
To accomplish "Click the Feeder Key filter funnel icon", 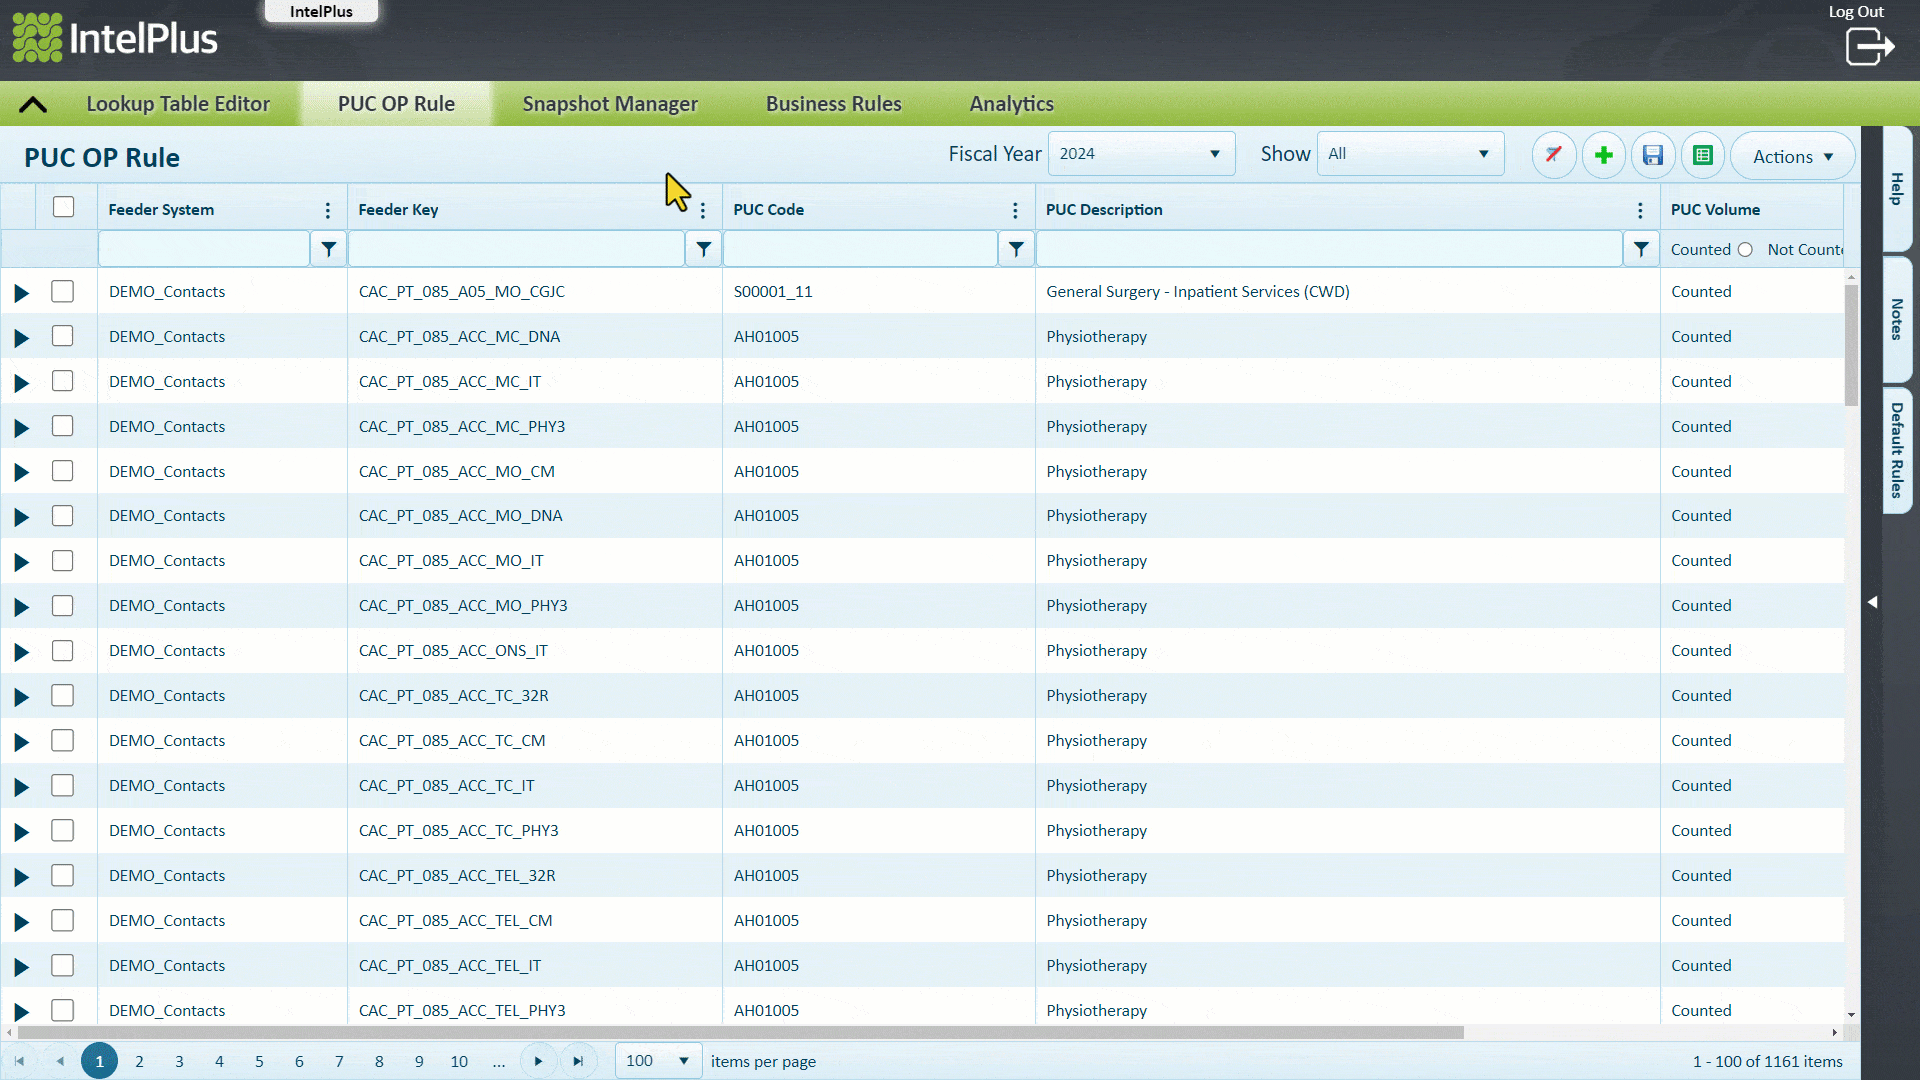I will (x=703, y=249).
